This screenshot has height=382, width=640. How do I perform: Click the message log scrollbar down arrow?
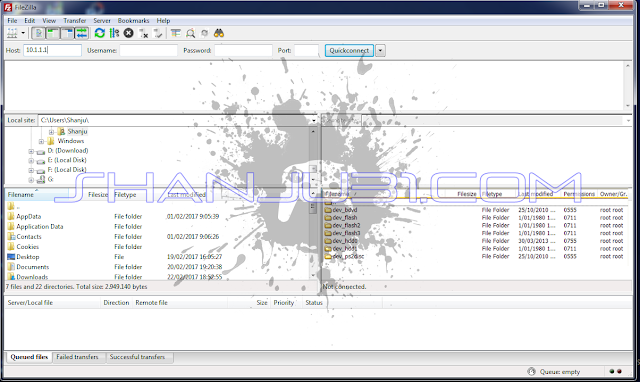coord(628,106)
